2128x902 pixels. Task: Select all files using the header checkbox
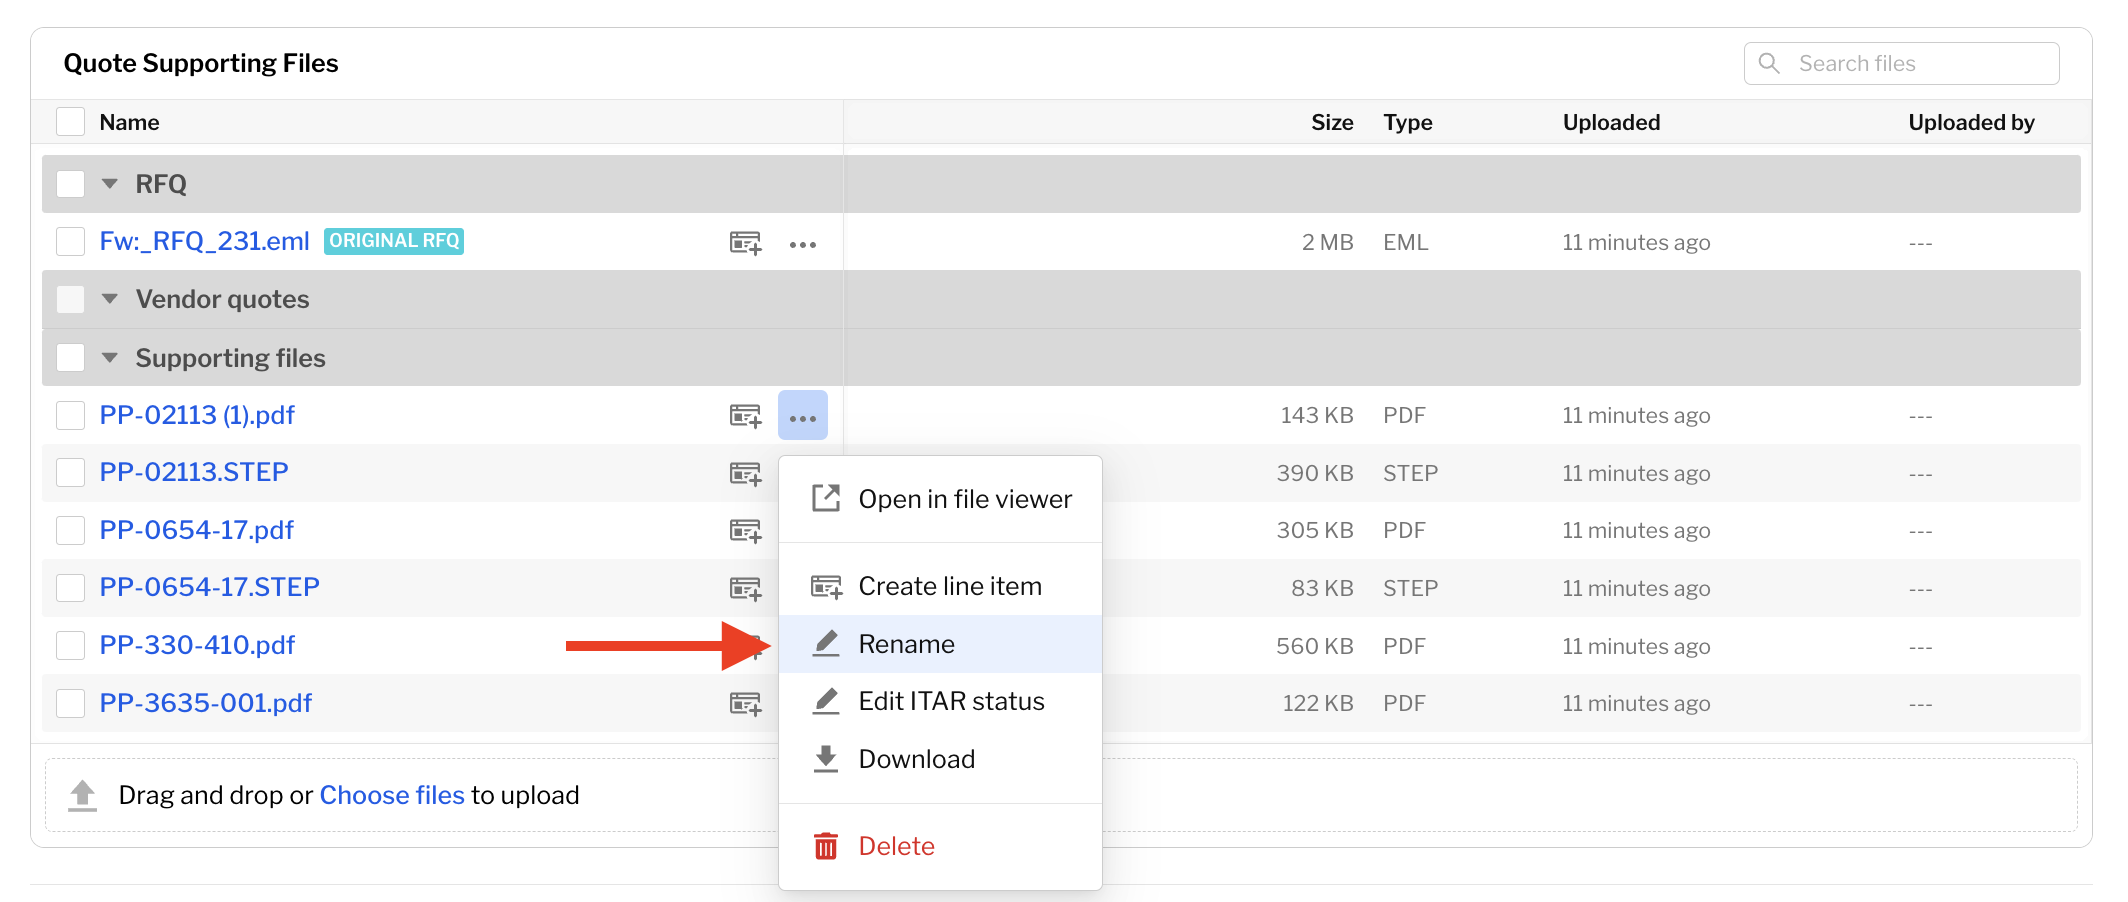click(x=70, y=121)
